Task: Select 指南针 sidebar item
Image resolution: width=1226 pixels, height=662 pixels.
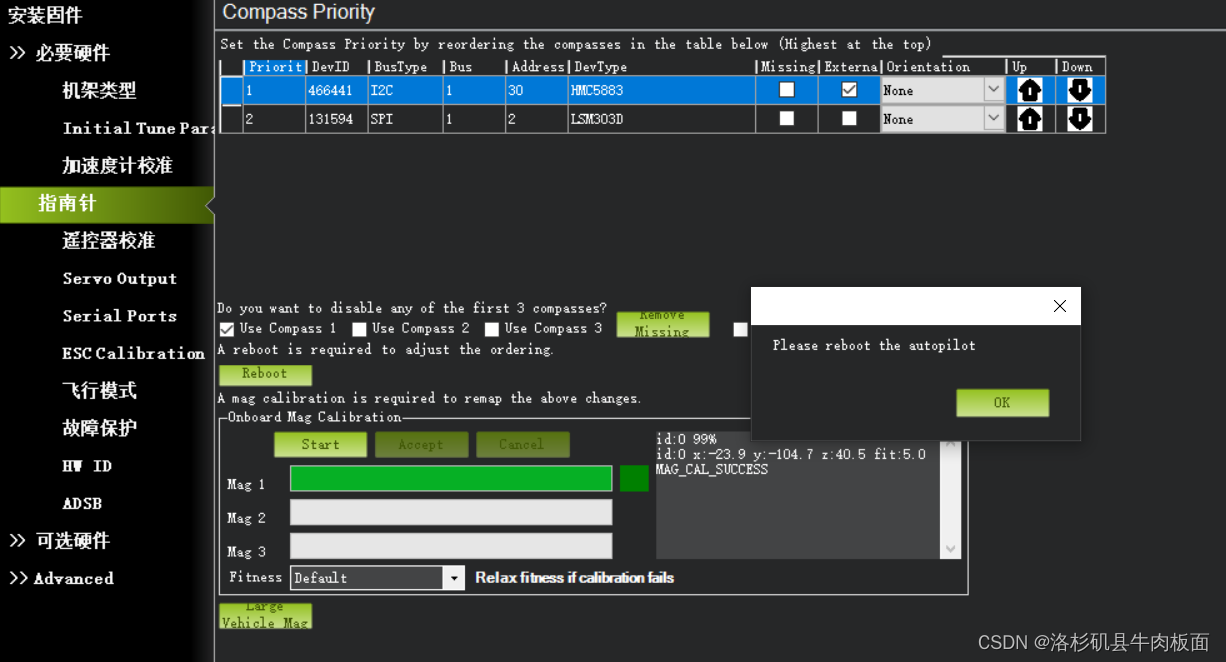Action: pyautogui.click(x=106, y=204)
